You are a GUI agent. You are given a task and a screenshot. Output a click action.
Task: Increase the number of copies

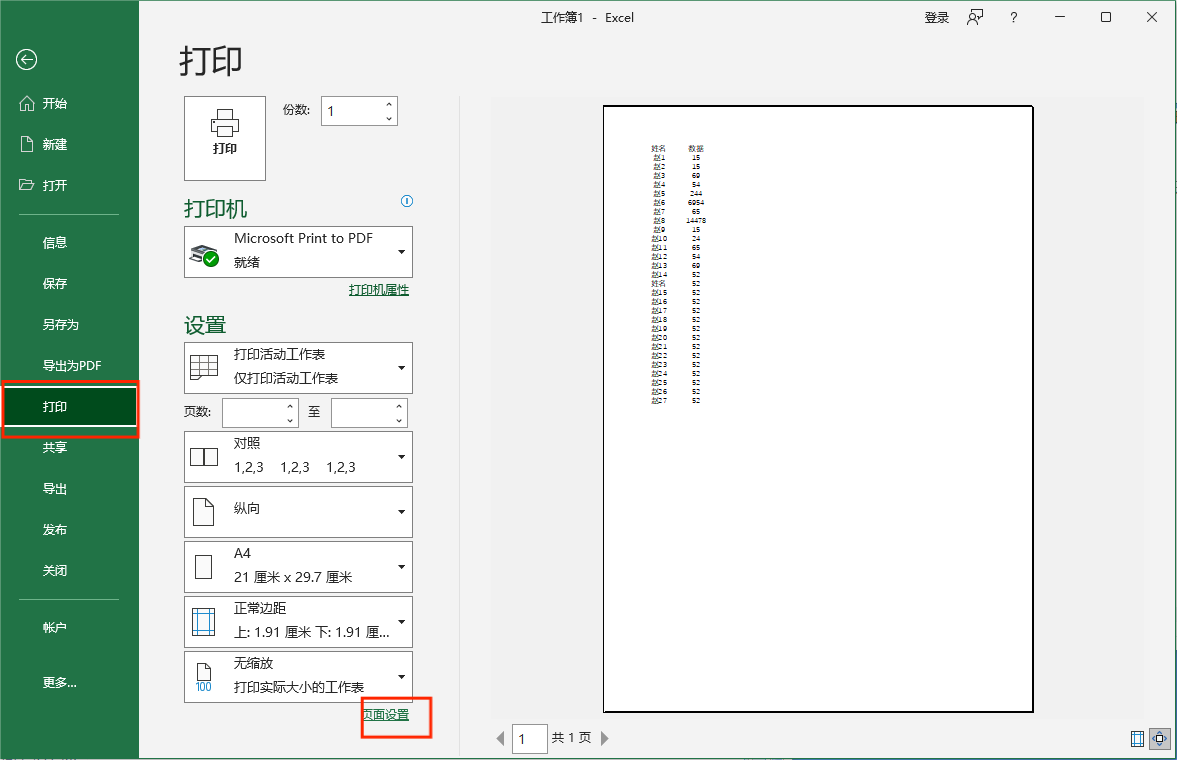coord(389,104)
